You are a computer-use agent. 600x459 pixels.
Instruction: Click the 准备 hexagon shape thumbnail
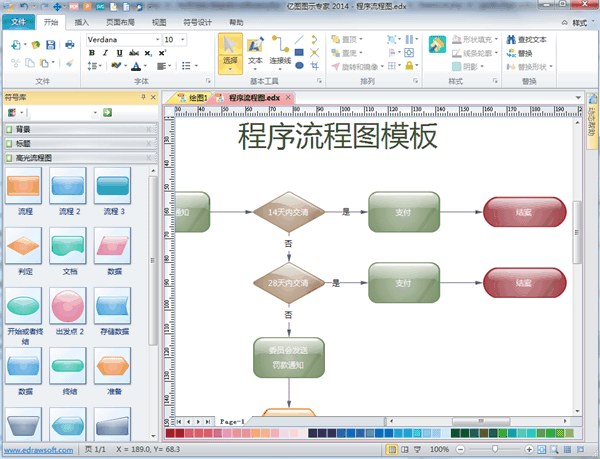(112, 366)
